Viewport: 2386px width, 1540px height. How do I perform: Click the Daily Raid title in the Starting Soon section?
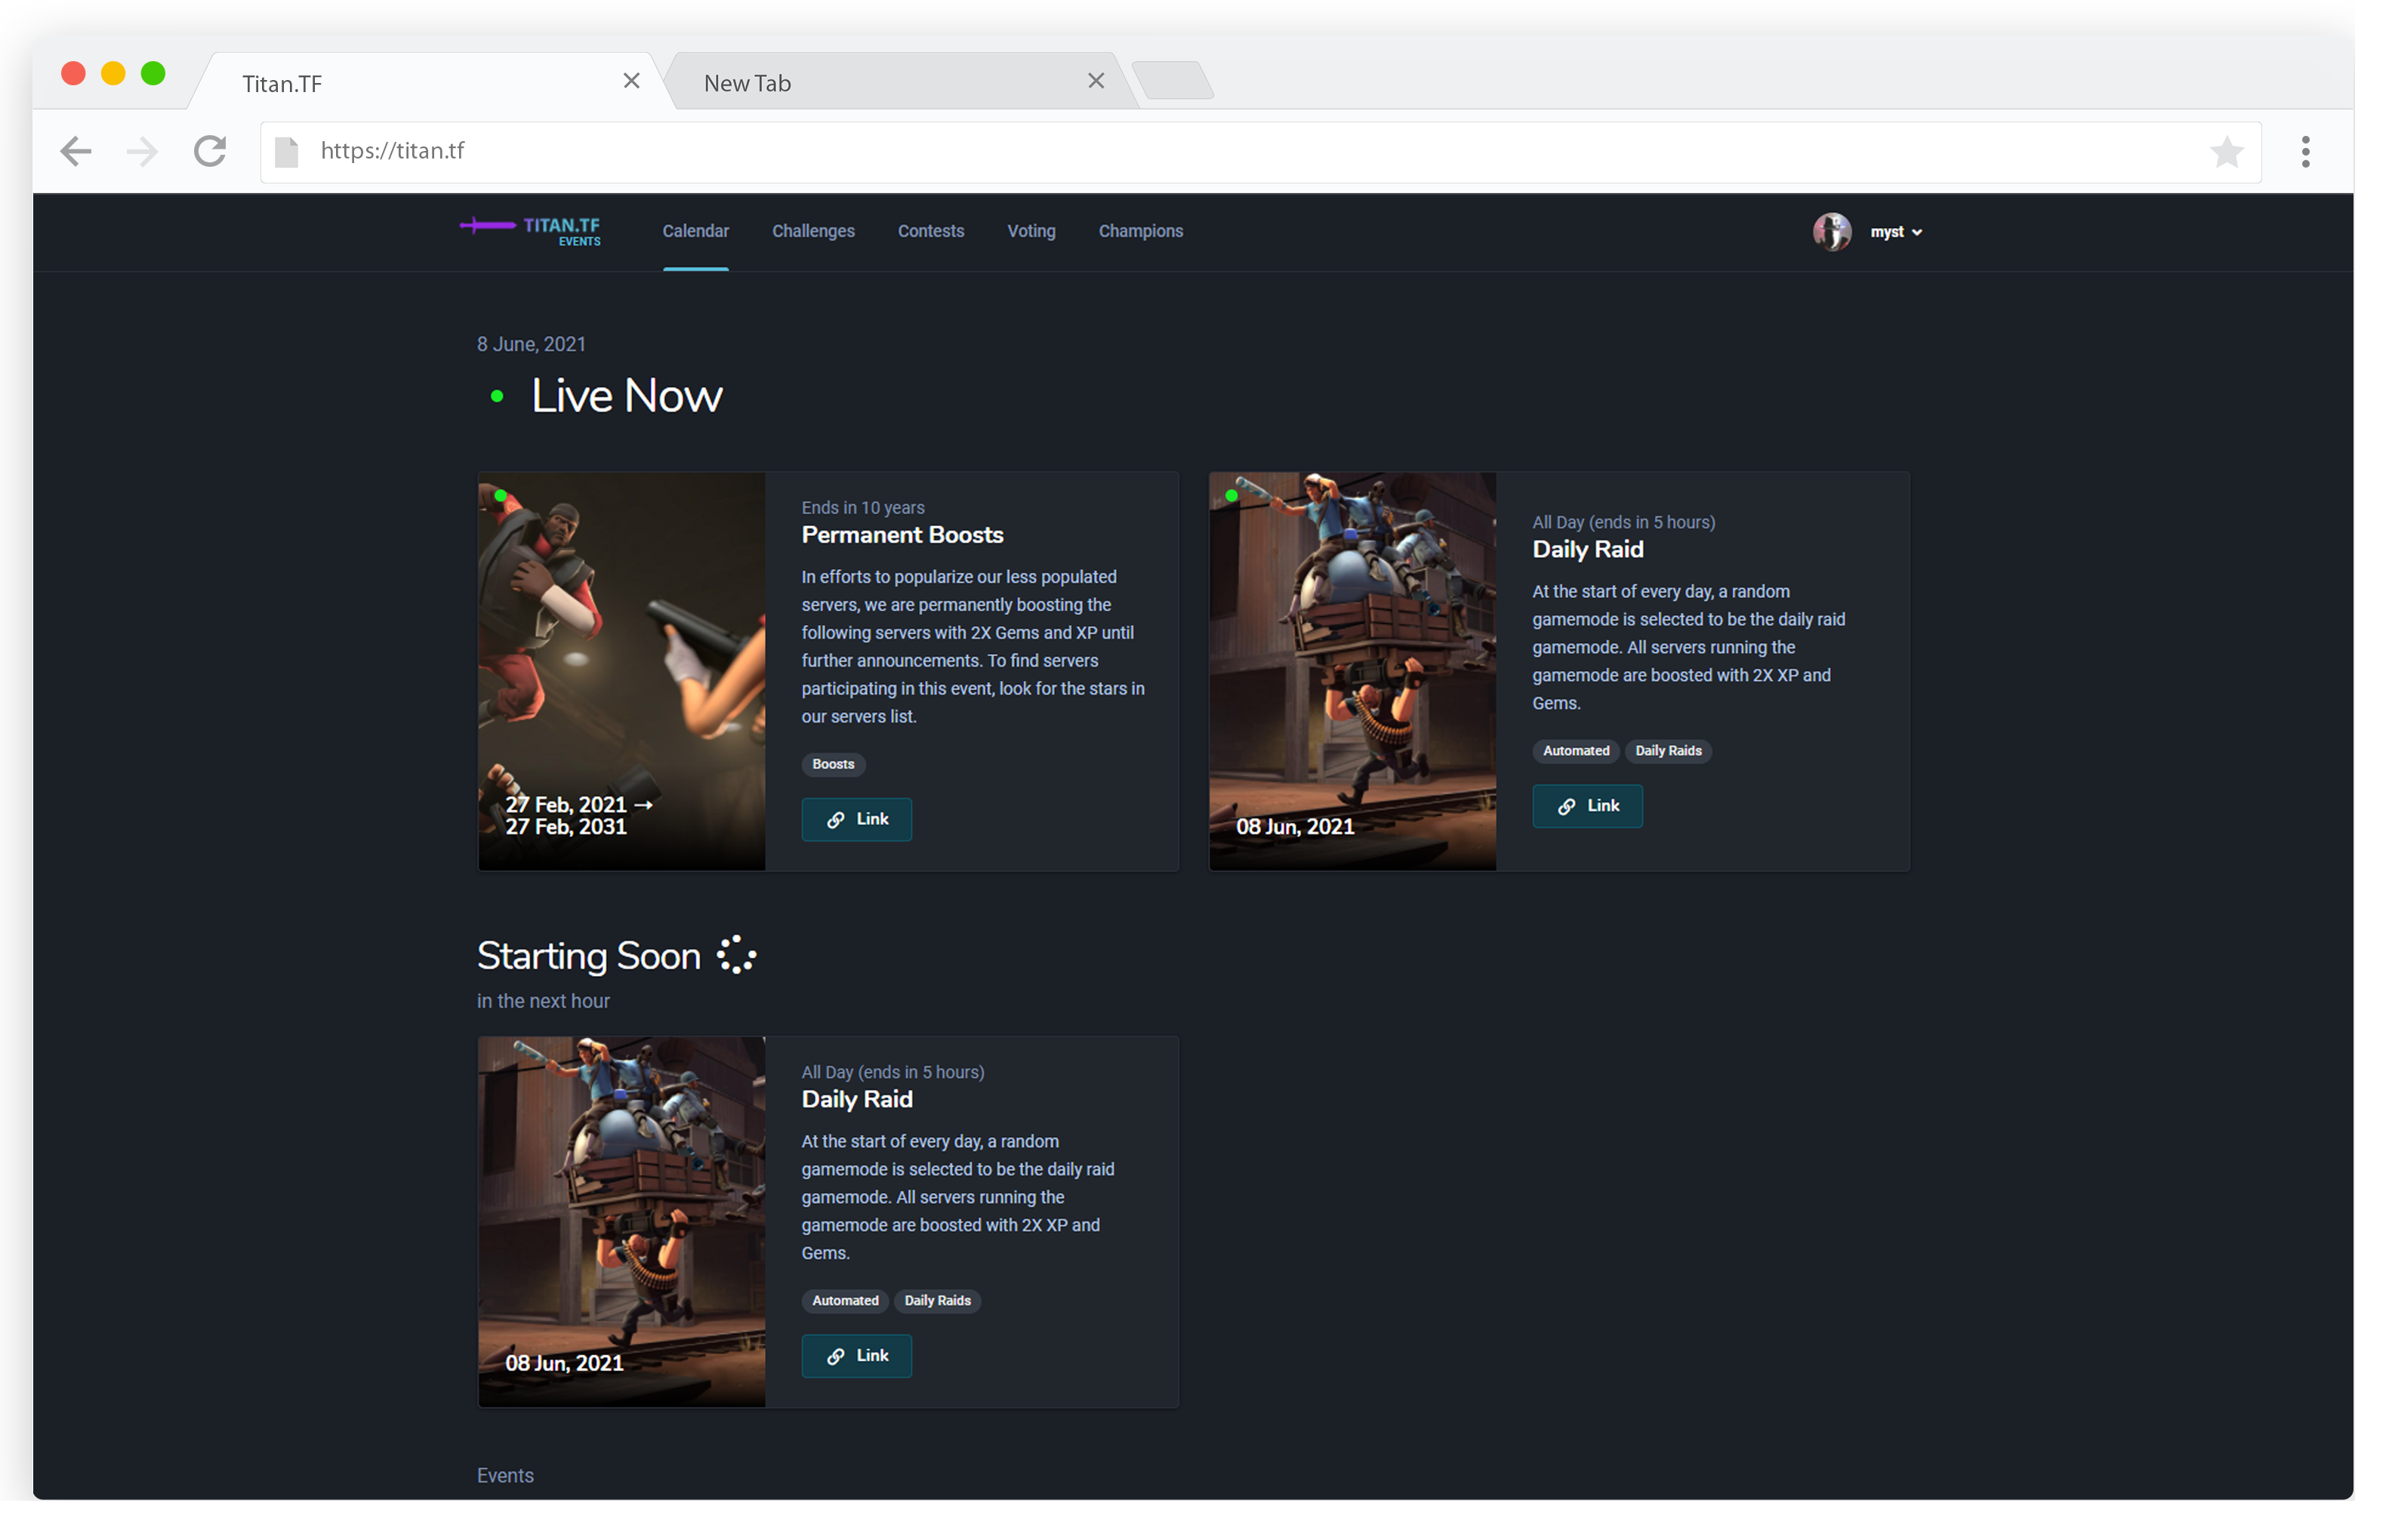[857, 1099]
